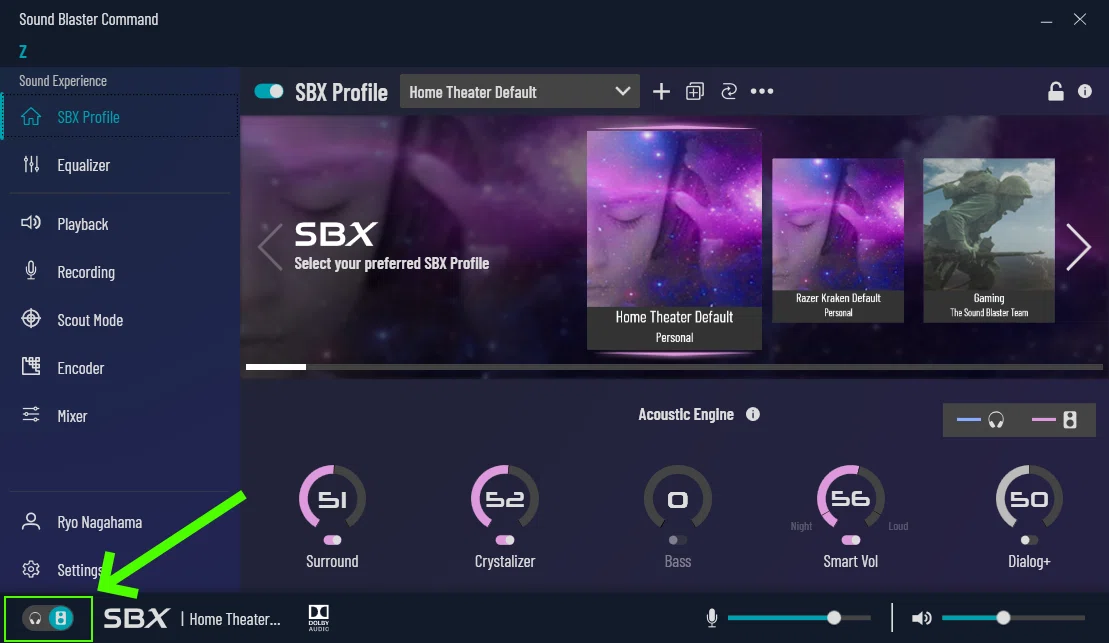Select the Razer Kraken Default profile card
This screenshot has height=643, width=1109.
pos(838,241)
